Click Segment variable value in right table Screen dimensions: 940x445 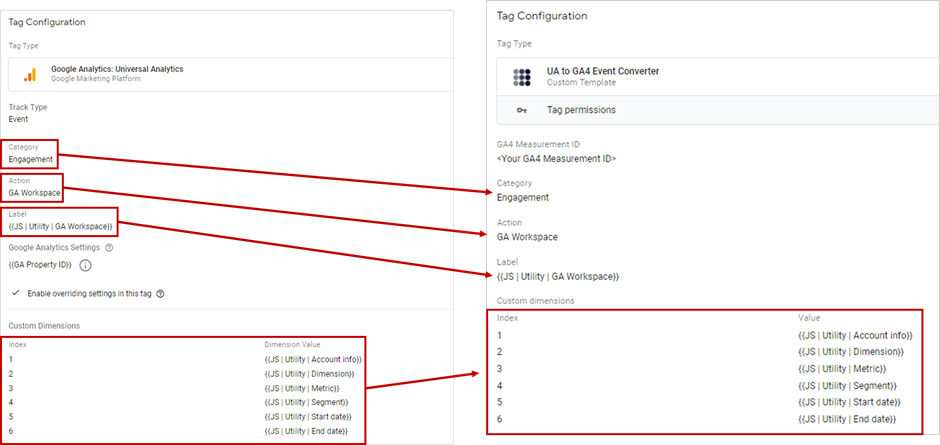coord(847,386)
